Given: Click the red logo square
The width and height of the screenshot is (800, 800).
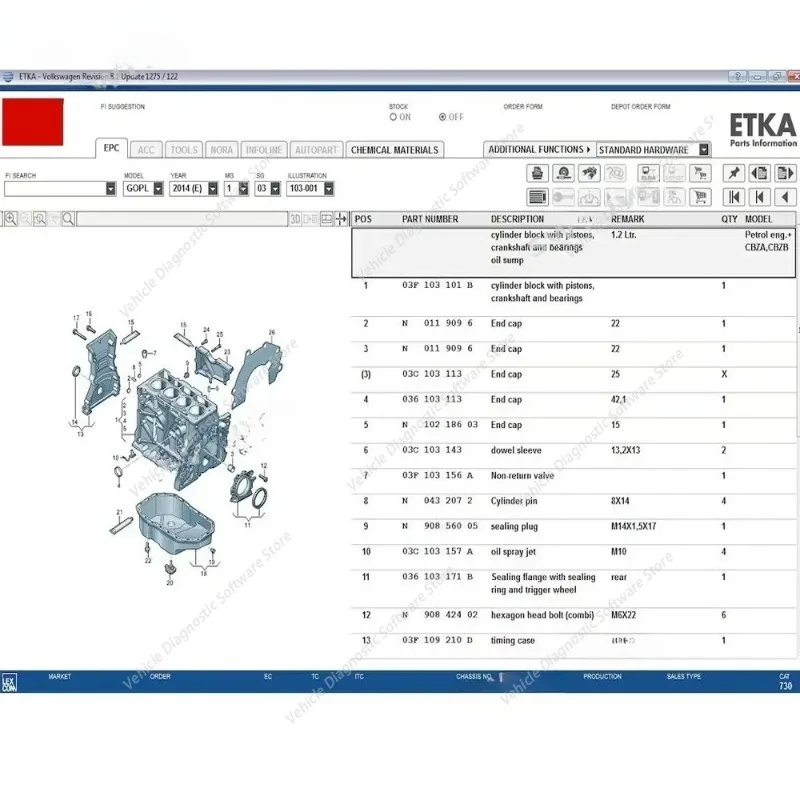Looking at the screenshot, I should coord(33,122).
